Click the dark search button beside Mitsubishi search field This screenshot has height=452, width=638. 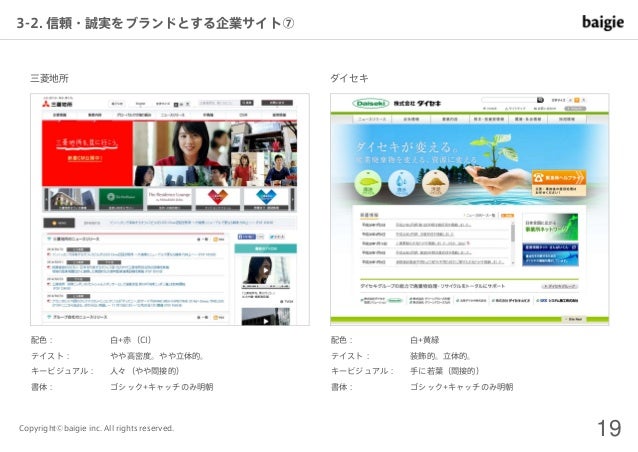(x=247, y=103)
